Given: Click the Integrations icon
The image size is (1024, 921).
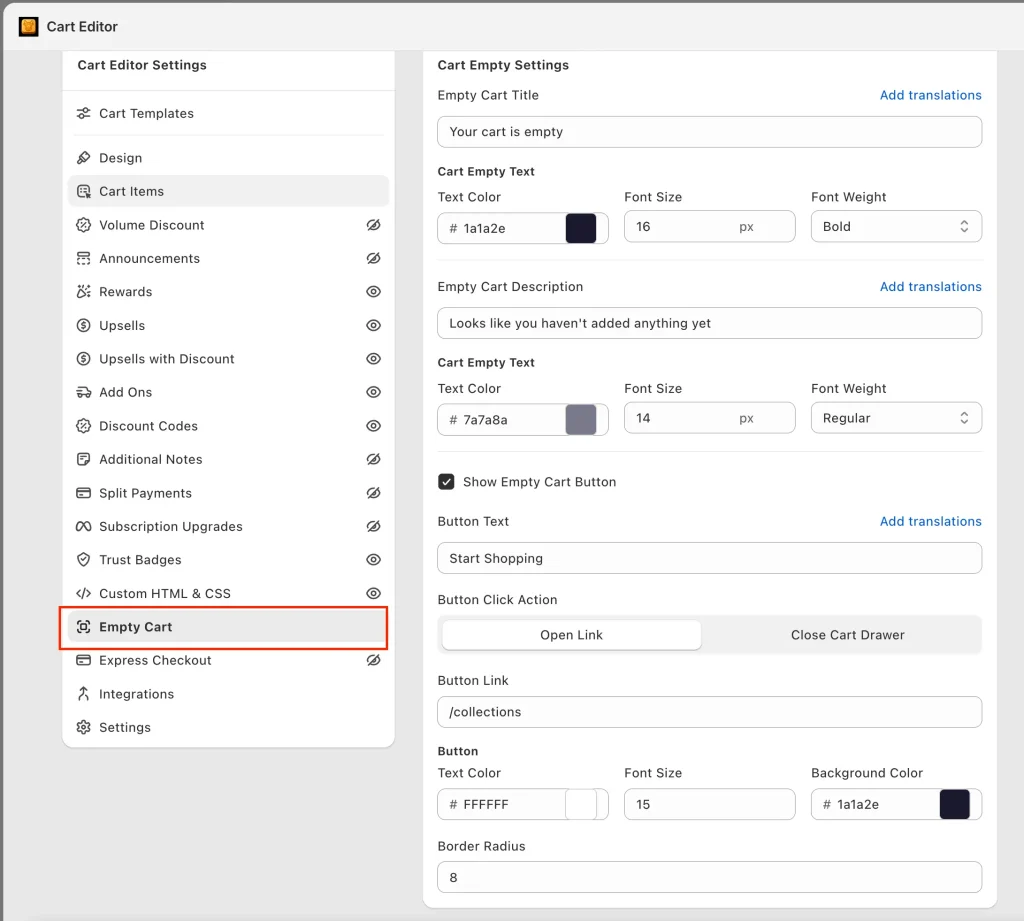Looking at the screenshot, I should [84, 694].
